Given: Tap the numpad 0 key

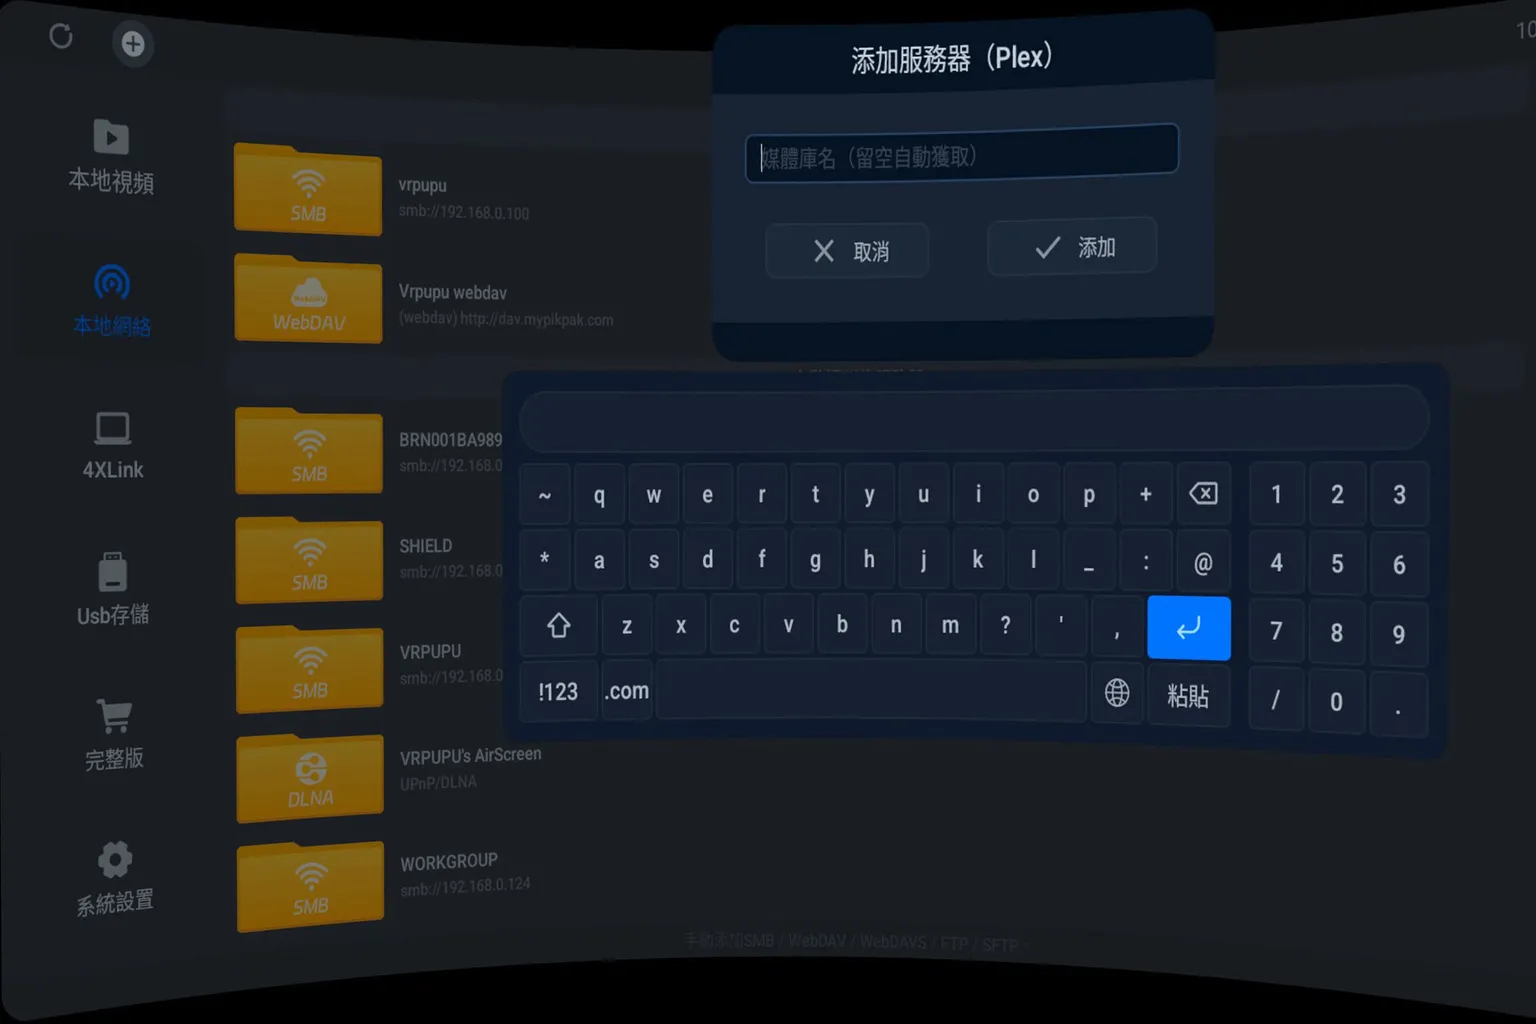Looking at the screenshot, I should tap(1336, 701).
